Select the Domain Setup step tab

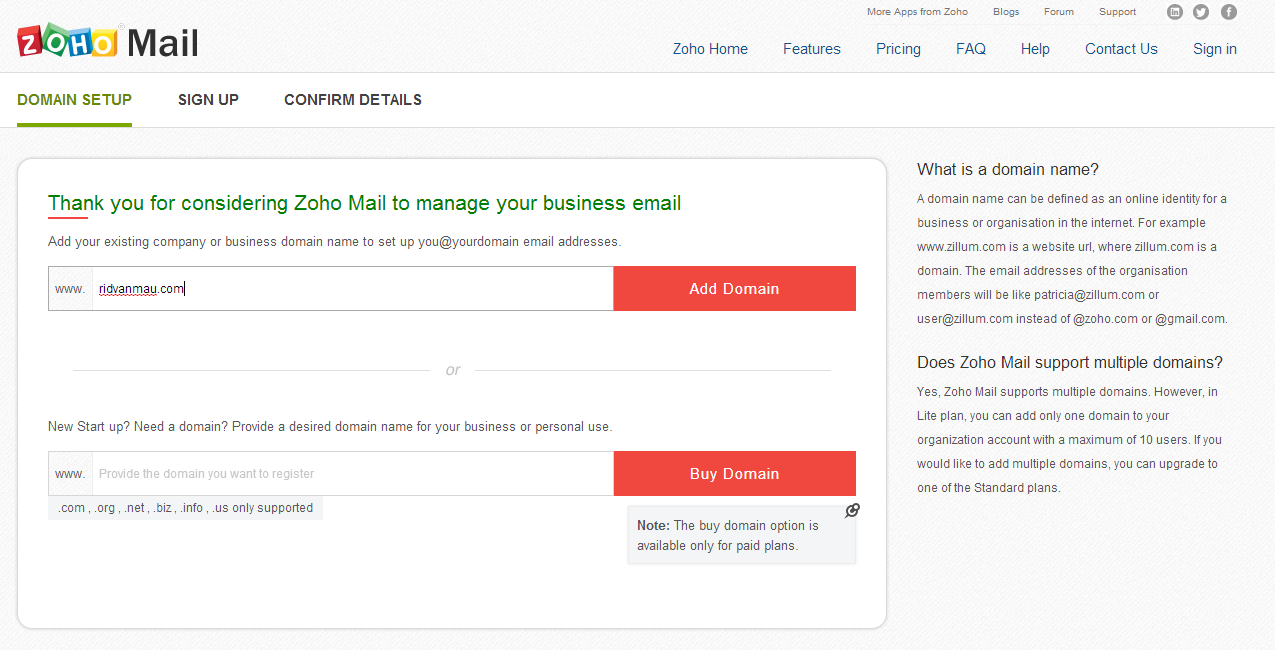(74, 100)
